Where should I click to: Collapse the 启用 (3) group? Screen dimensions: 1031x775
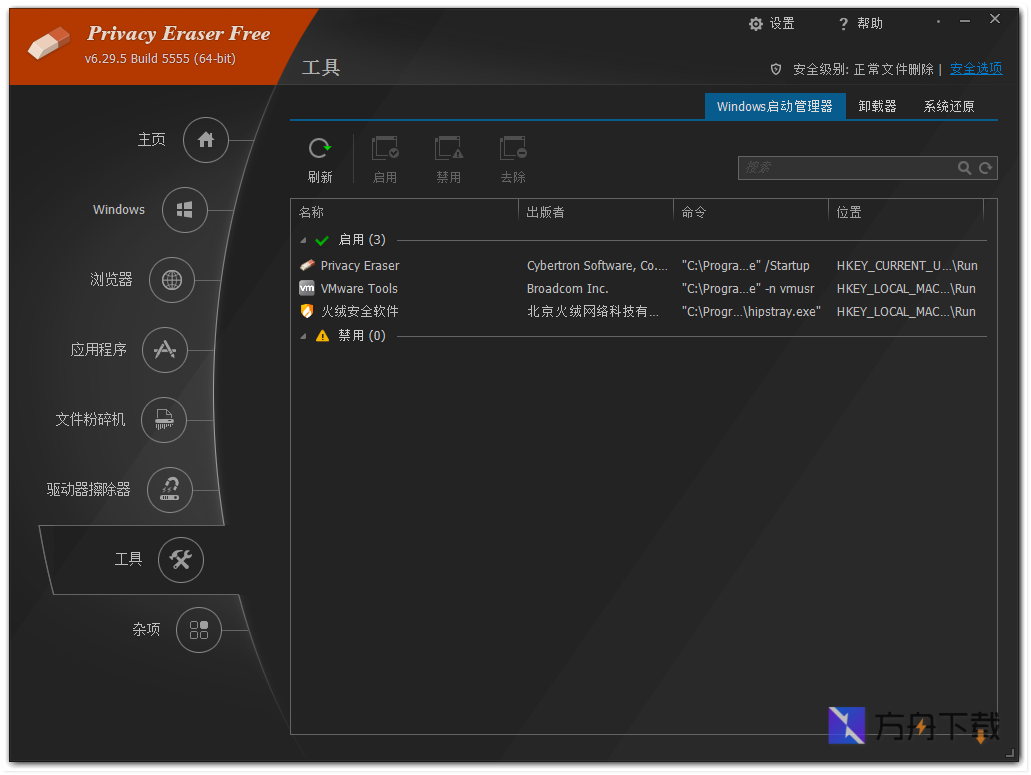(x=303, y=241)
